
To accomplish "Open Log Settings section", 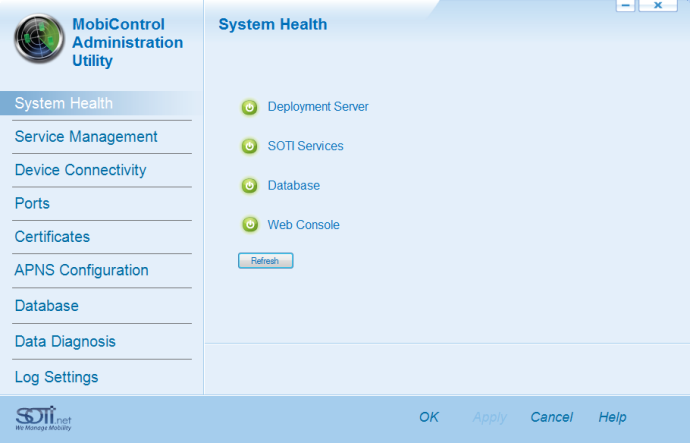I will [x=56, y=377].
